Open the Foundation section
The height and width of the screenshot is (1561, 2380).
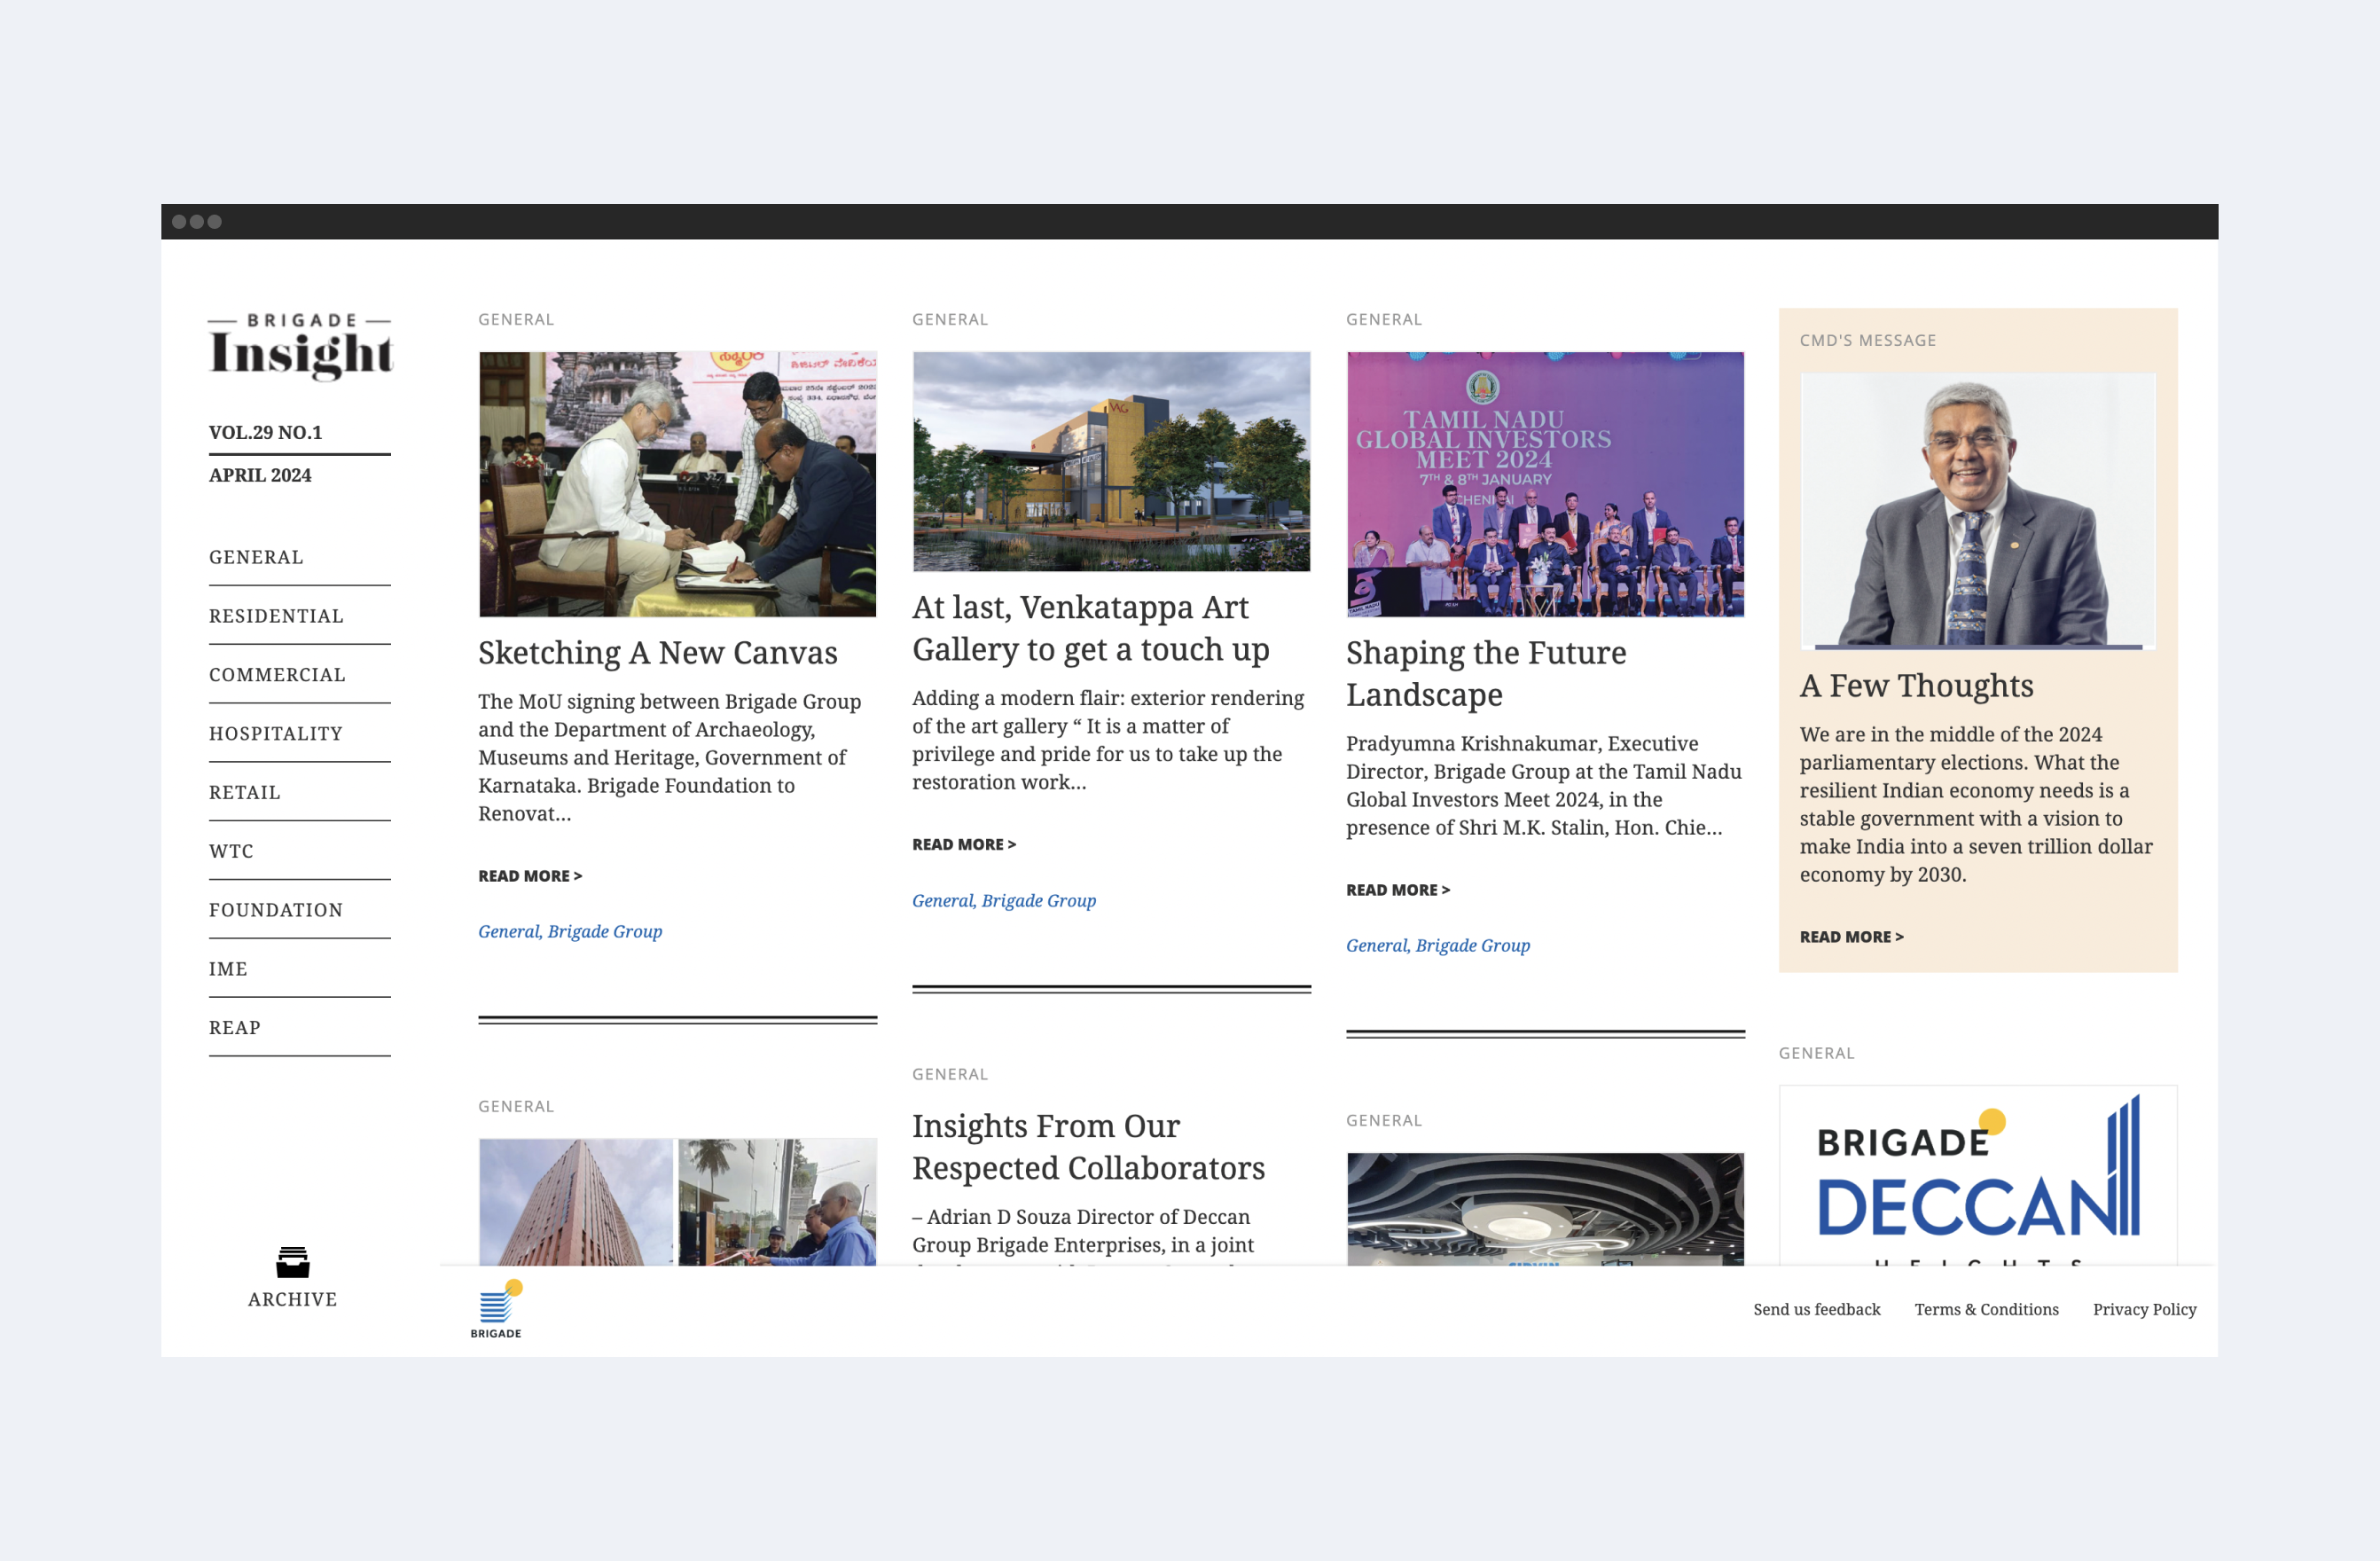[x=276, y=910]
